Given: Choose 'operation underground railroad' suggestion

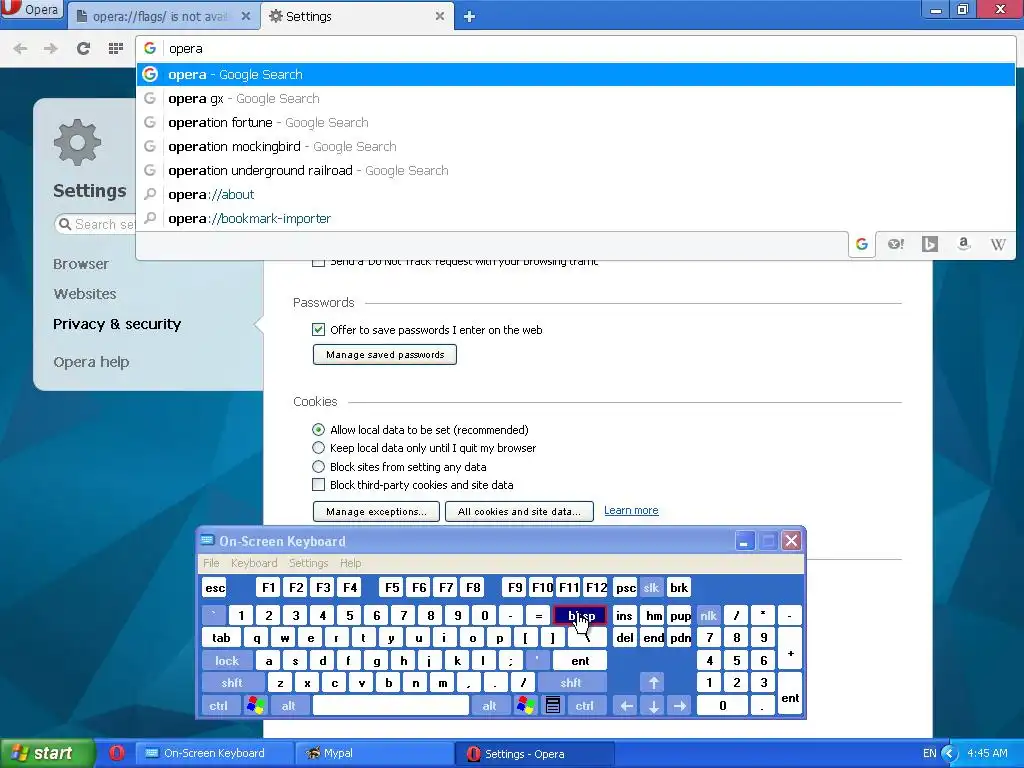Looking at the screenshot, I should click(x=575, y=170).
